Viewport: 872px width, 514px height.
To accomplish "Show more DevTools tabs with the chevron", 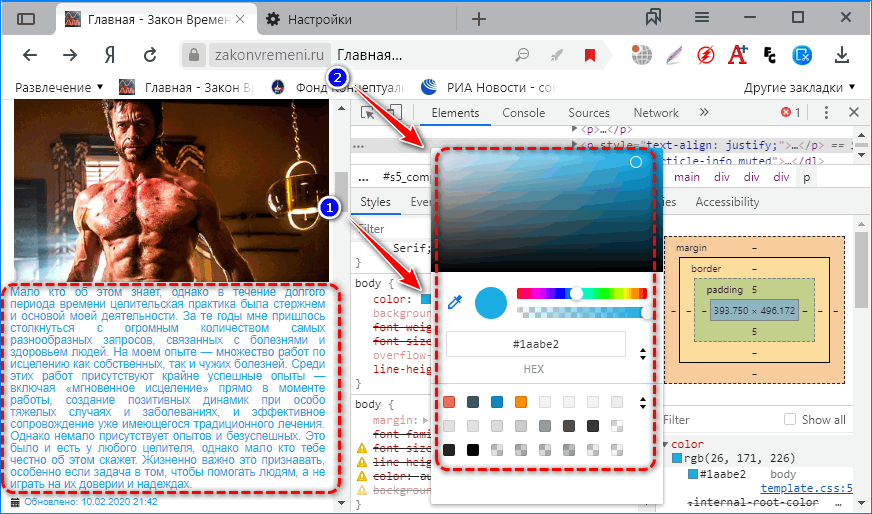I will (x=704, y=113).
